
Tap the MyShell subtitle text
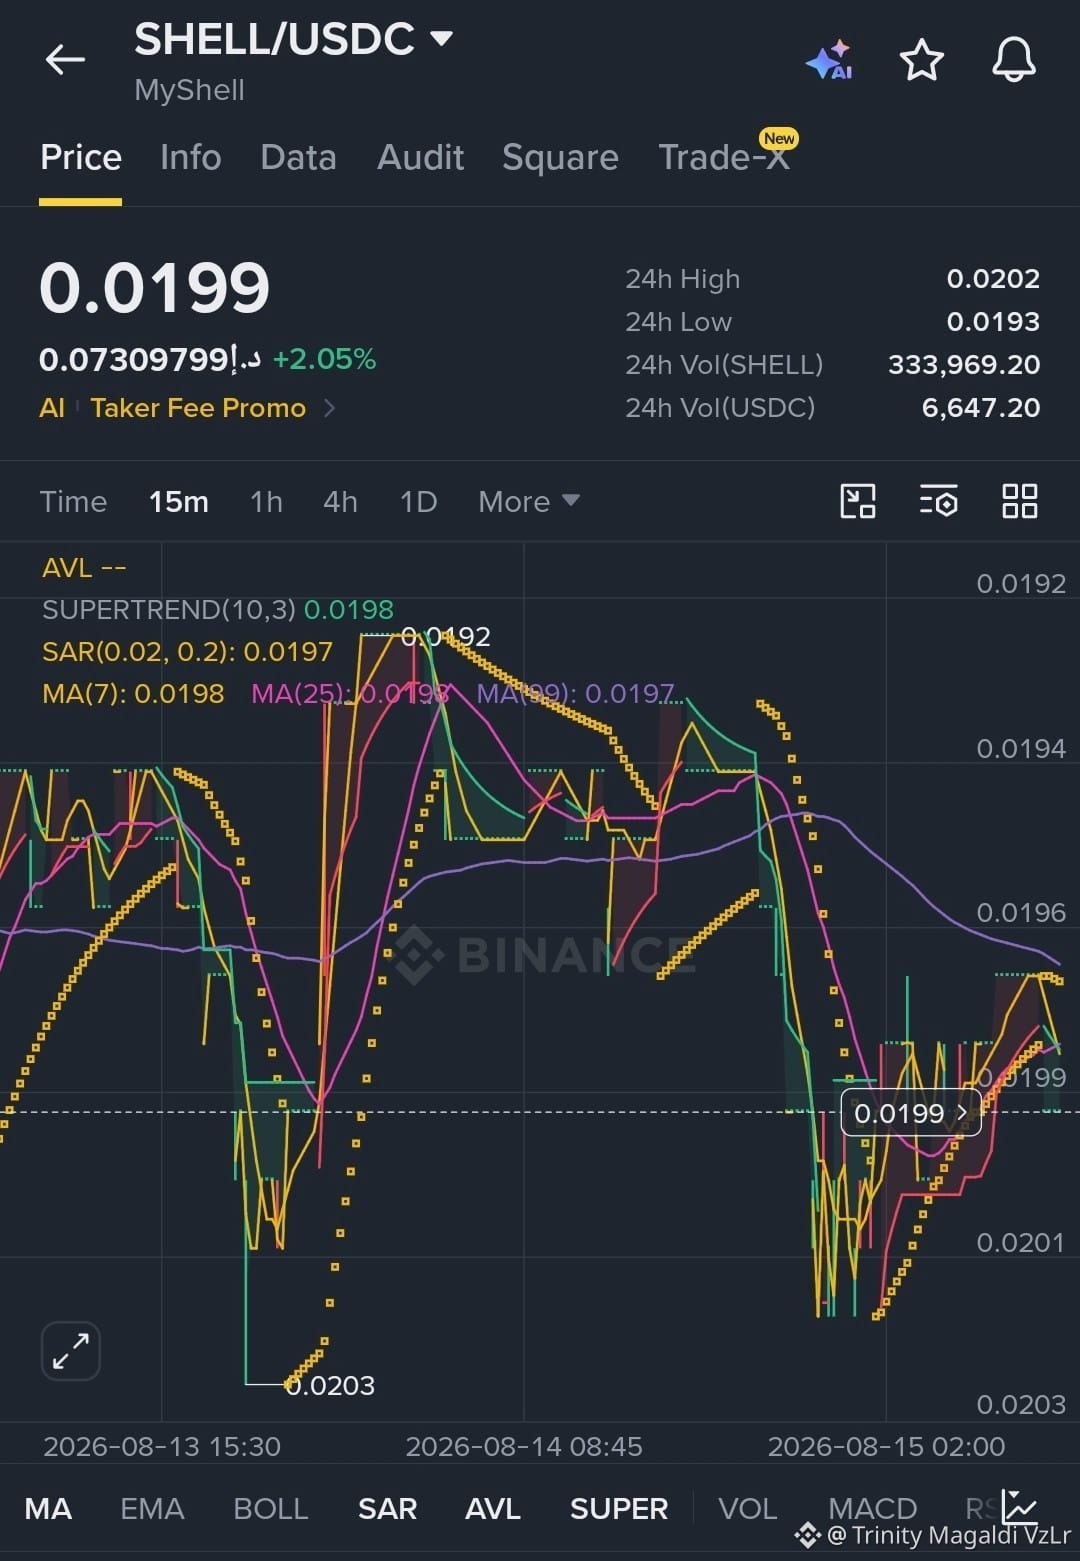coord(189,90)
